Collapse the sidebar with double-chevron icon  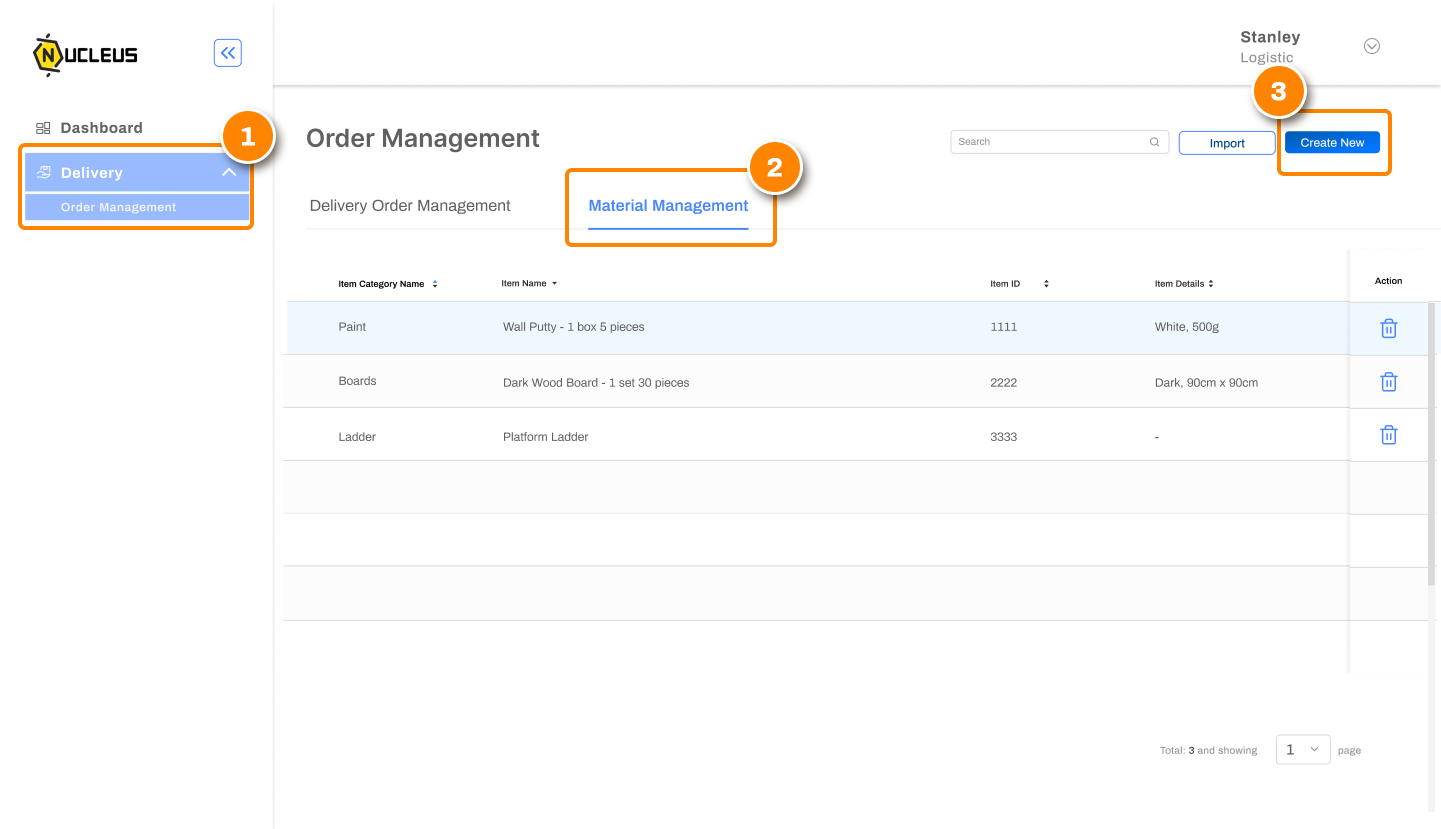pyautogui.click(x=228, y=53)
